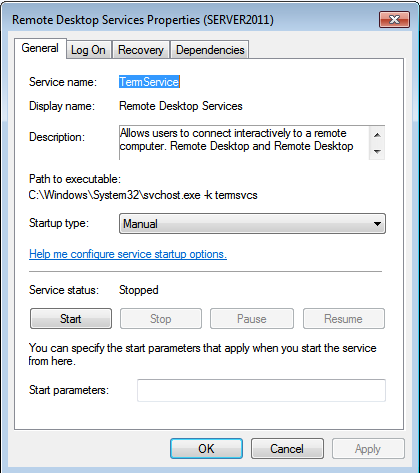
Task: Click the Start service button
Action: click(x=71, y=319)
